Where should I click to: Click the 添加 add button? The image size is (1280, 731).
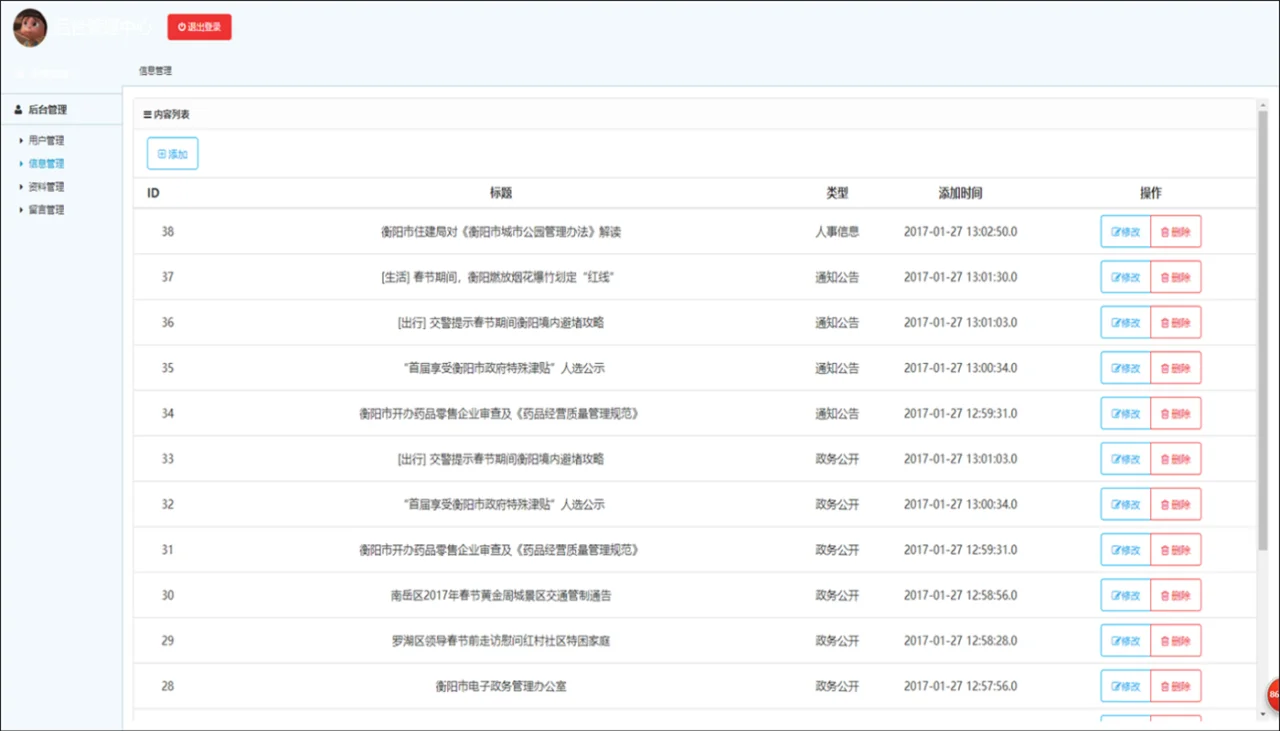click(x=172, y=154)
